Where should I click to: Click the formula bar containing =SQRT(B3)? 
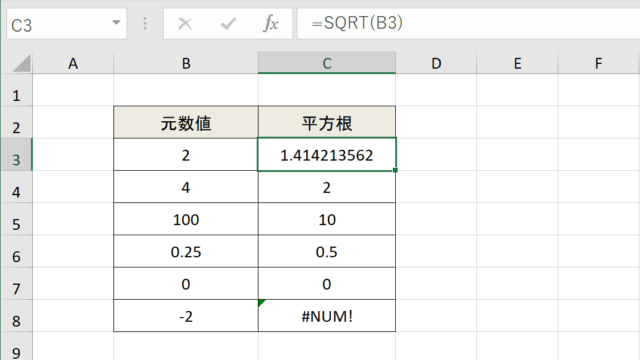pyautogui.click(x=468, y=24)
